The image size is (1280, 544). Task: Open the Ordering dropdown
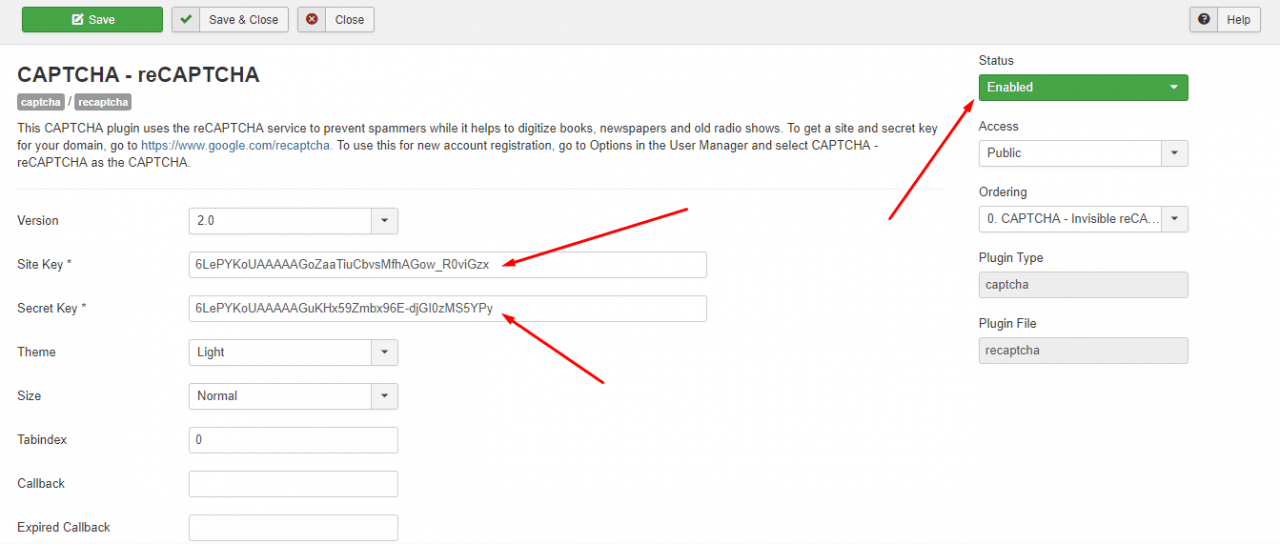tap(1083, 219)
